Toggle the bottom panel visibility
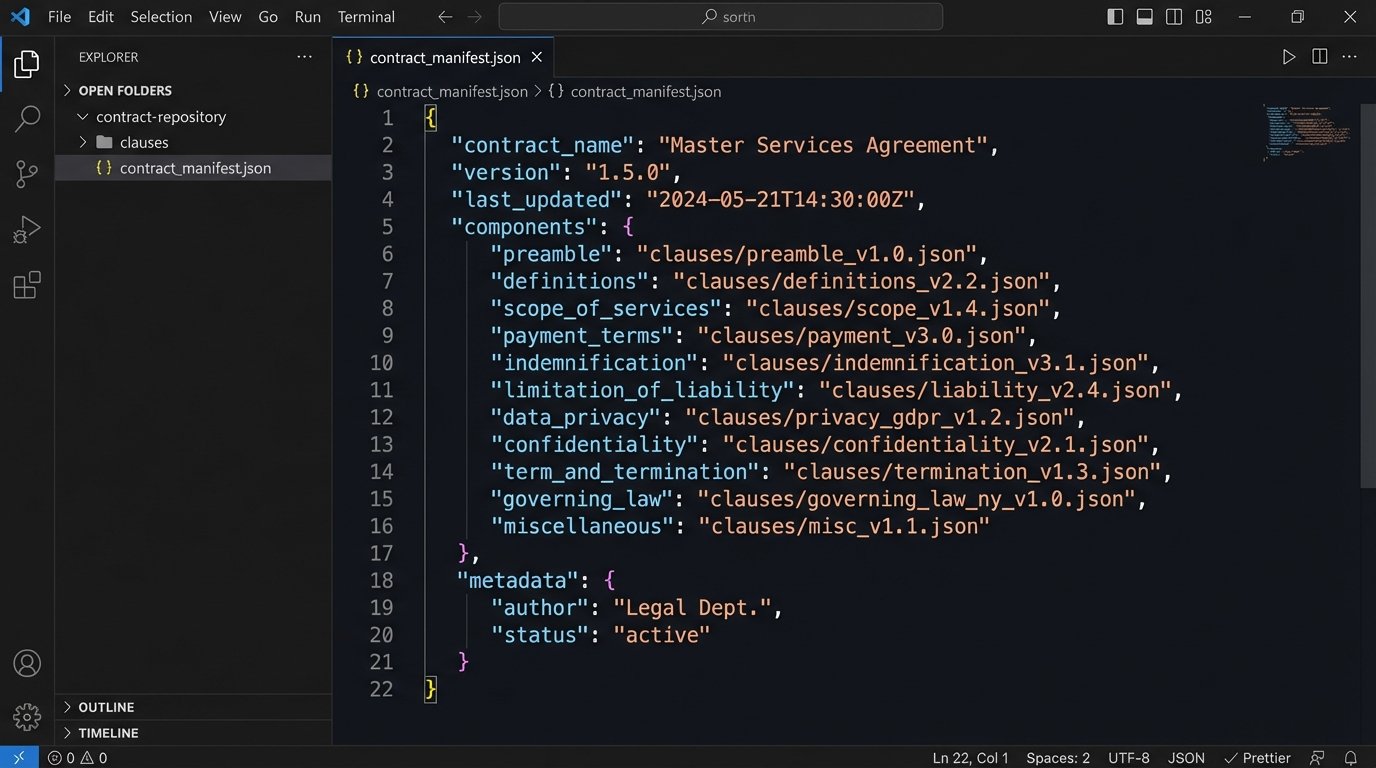 1143,17
